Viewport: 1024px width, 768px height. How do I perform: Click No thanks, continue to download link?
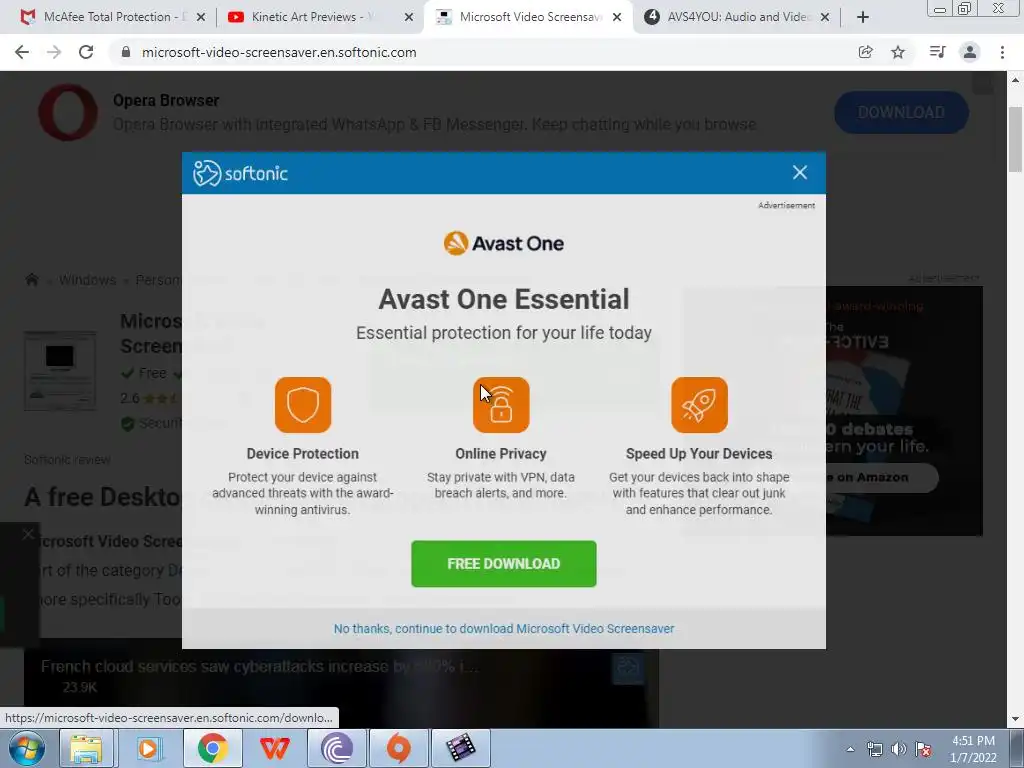click(x=504, y=629)
